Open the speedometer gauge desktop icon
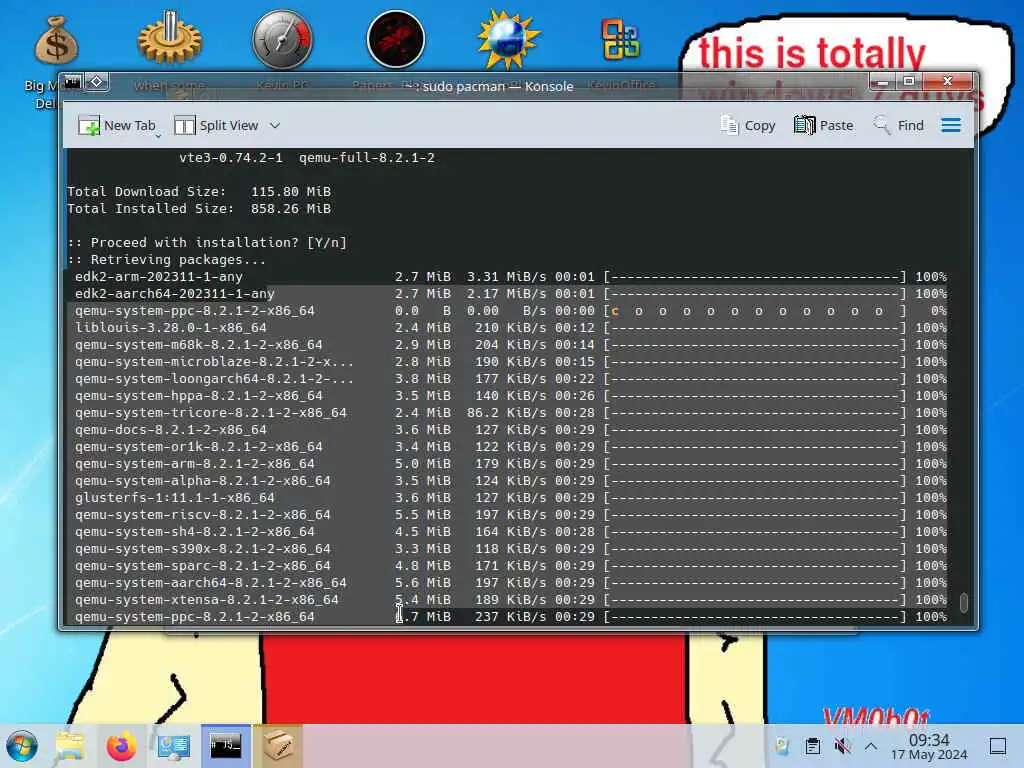The image size is (1024, 768). tap(282, 39)
